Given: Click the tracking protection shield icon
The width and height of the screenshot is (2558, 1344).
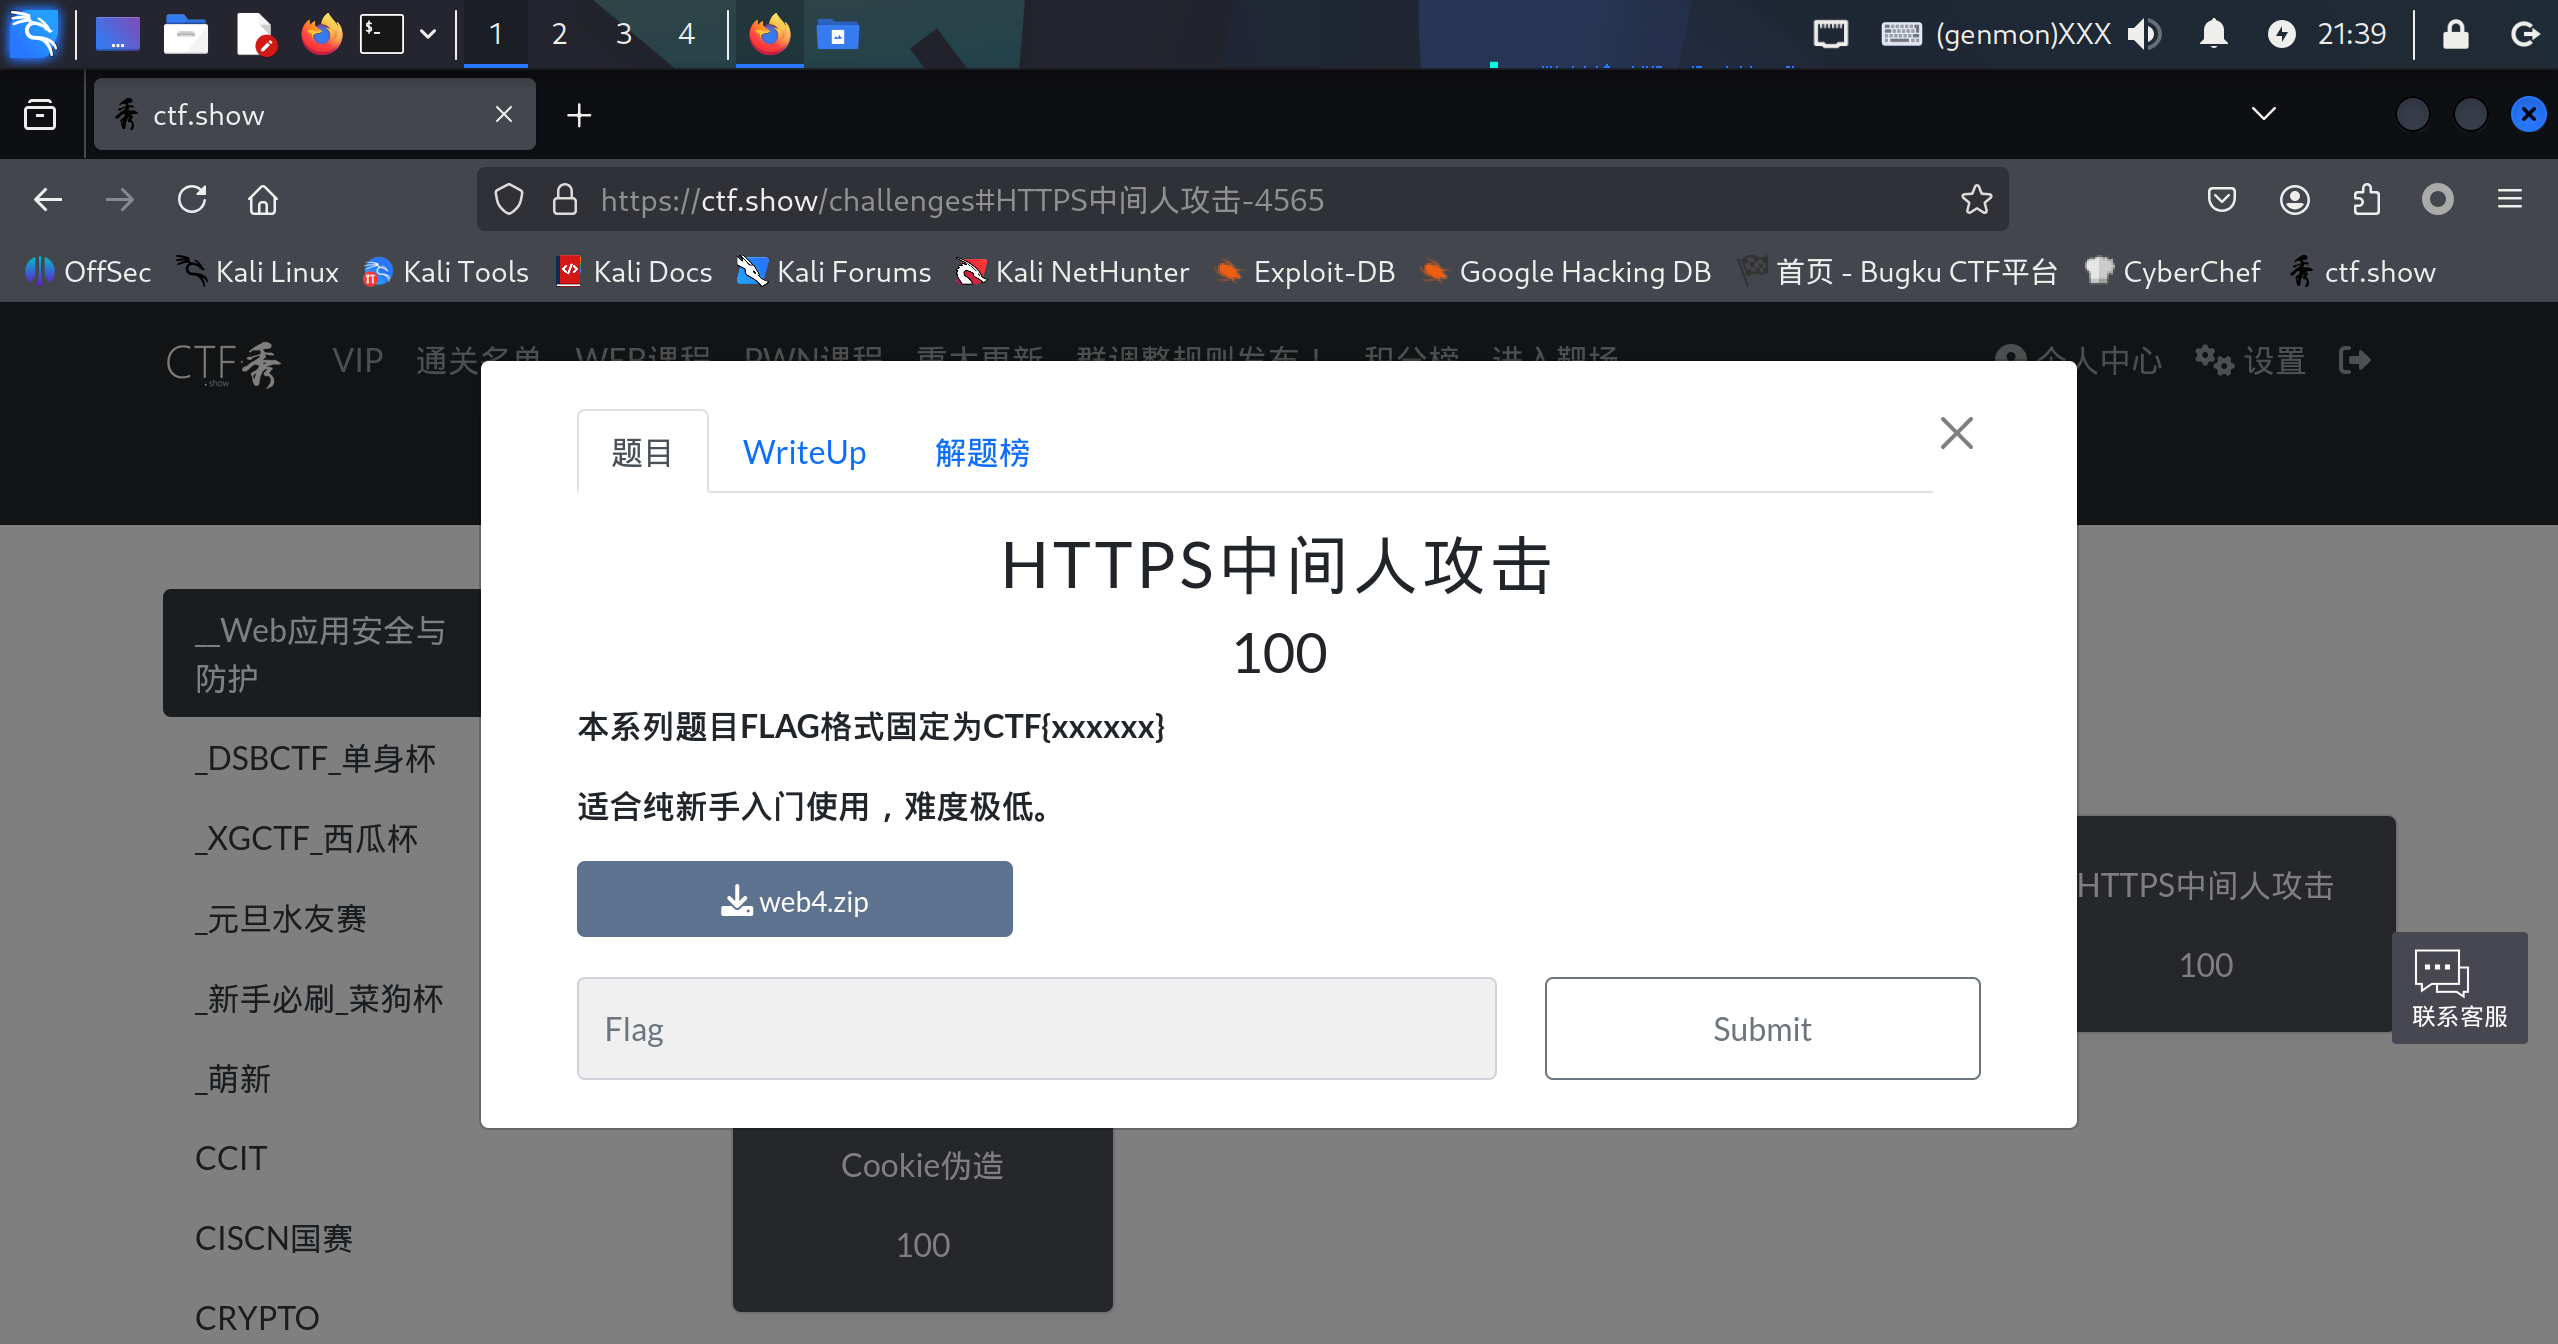Looking at the screenshot, I should coord(509,200).
